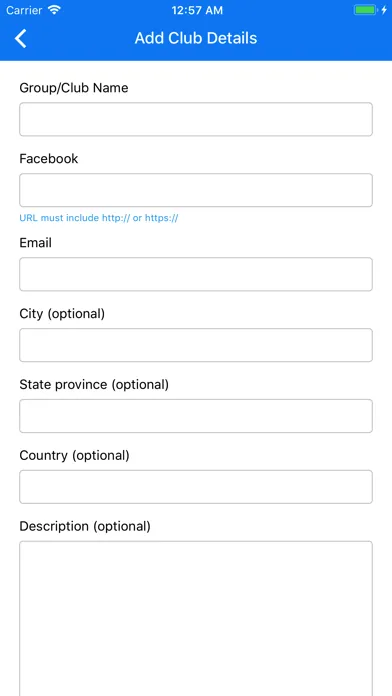Activate the City (optional) field
Image resolution: width=392 pixels, height=696 pixels.
coord(196,345)
